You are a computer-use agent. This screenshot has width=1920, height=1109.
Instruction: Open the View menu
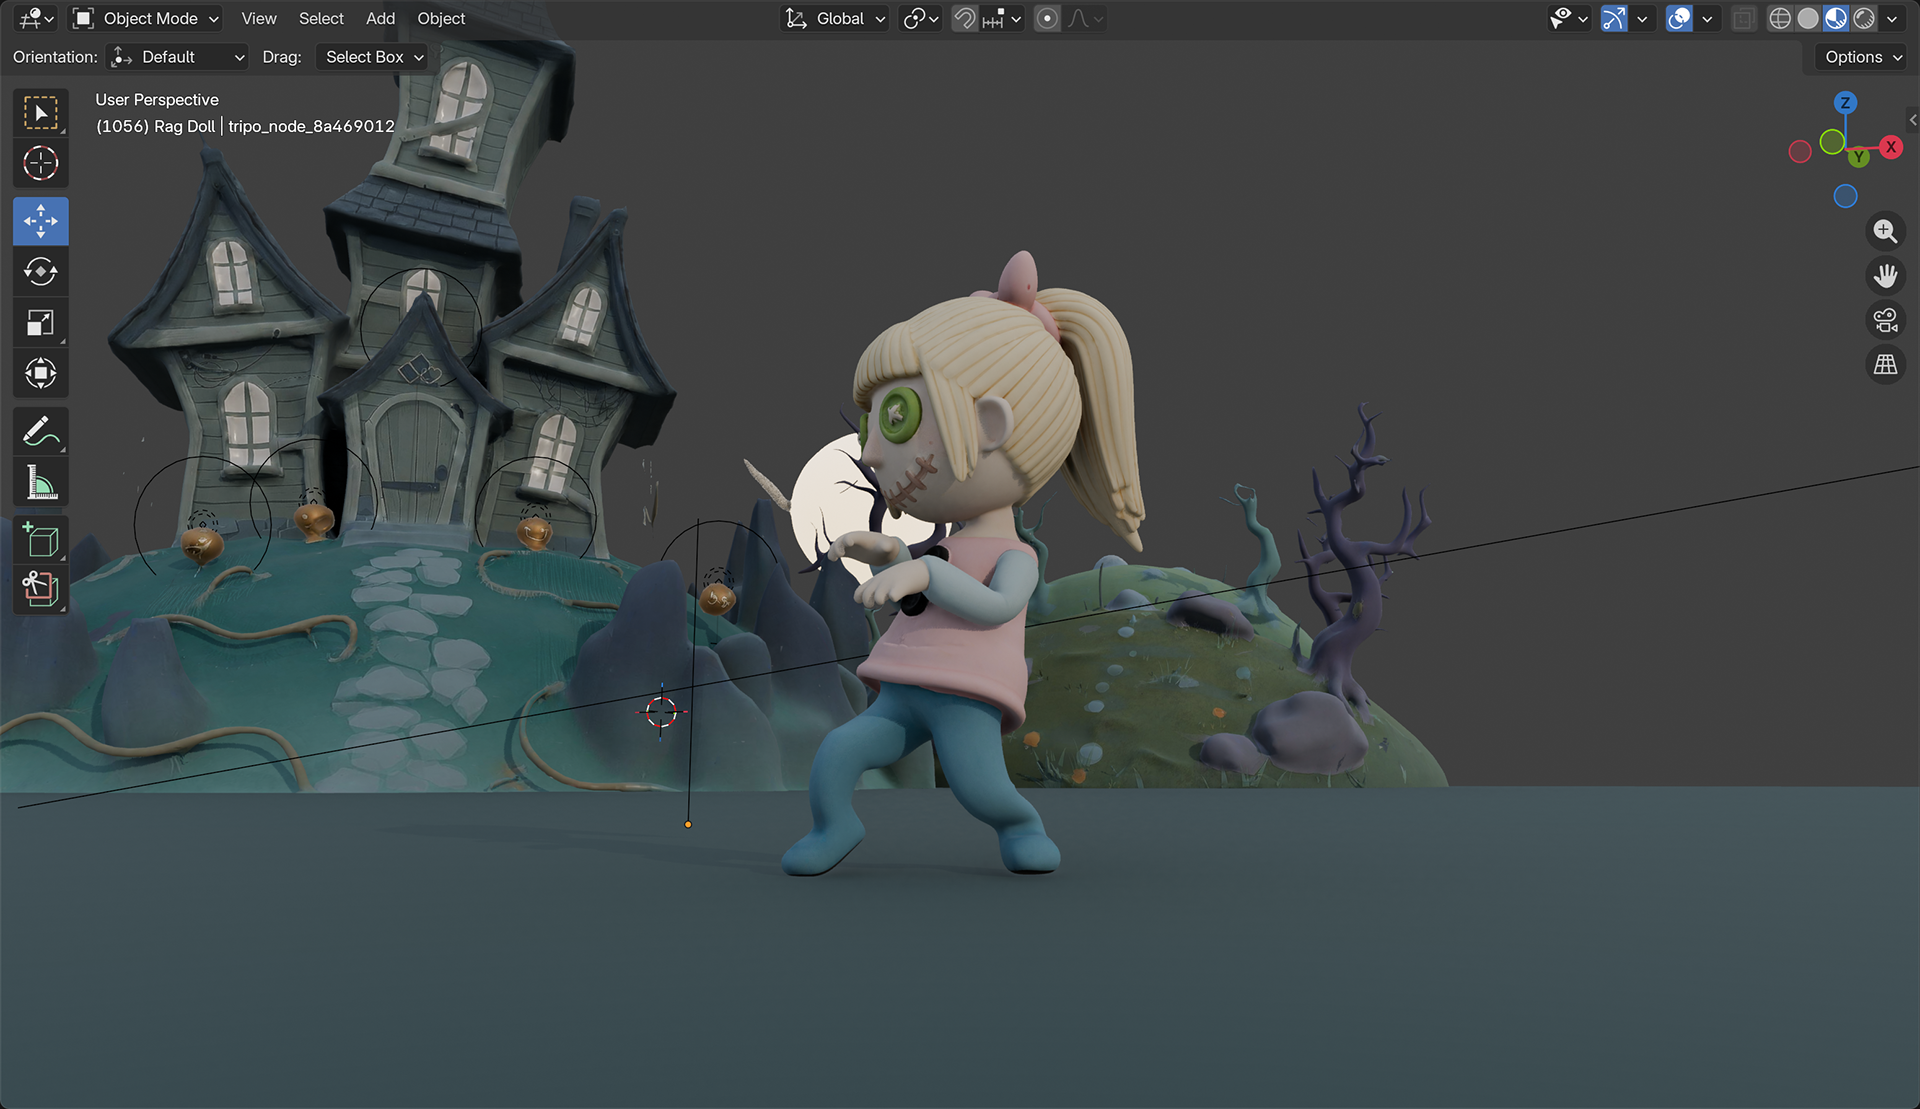pyautogui.click(x=258, y=18)
